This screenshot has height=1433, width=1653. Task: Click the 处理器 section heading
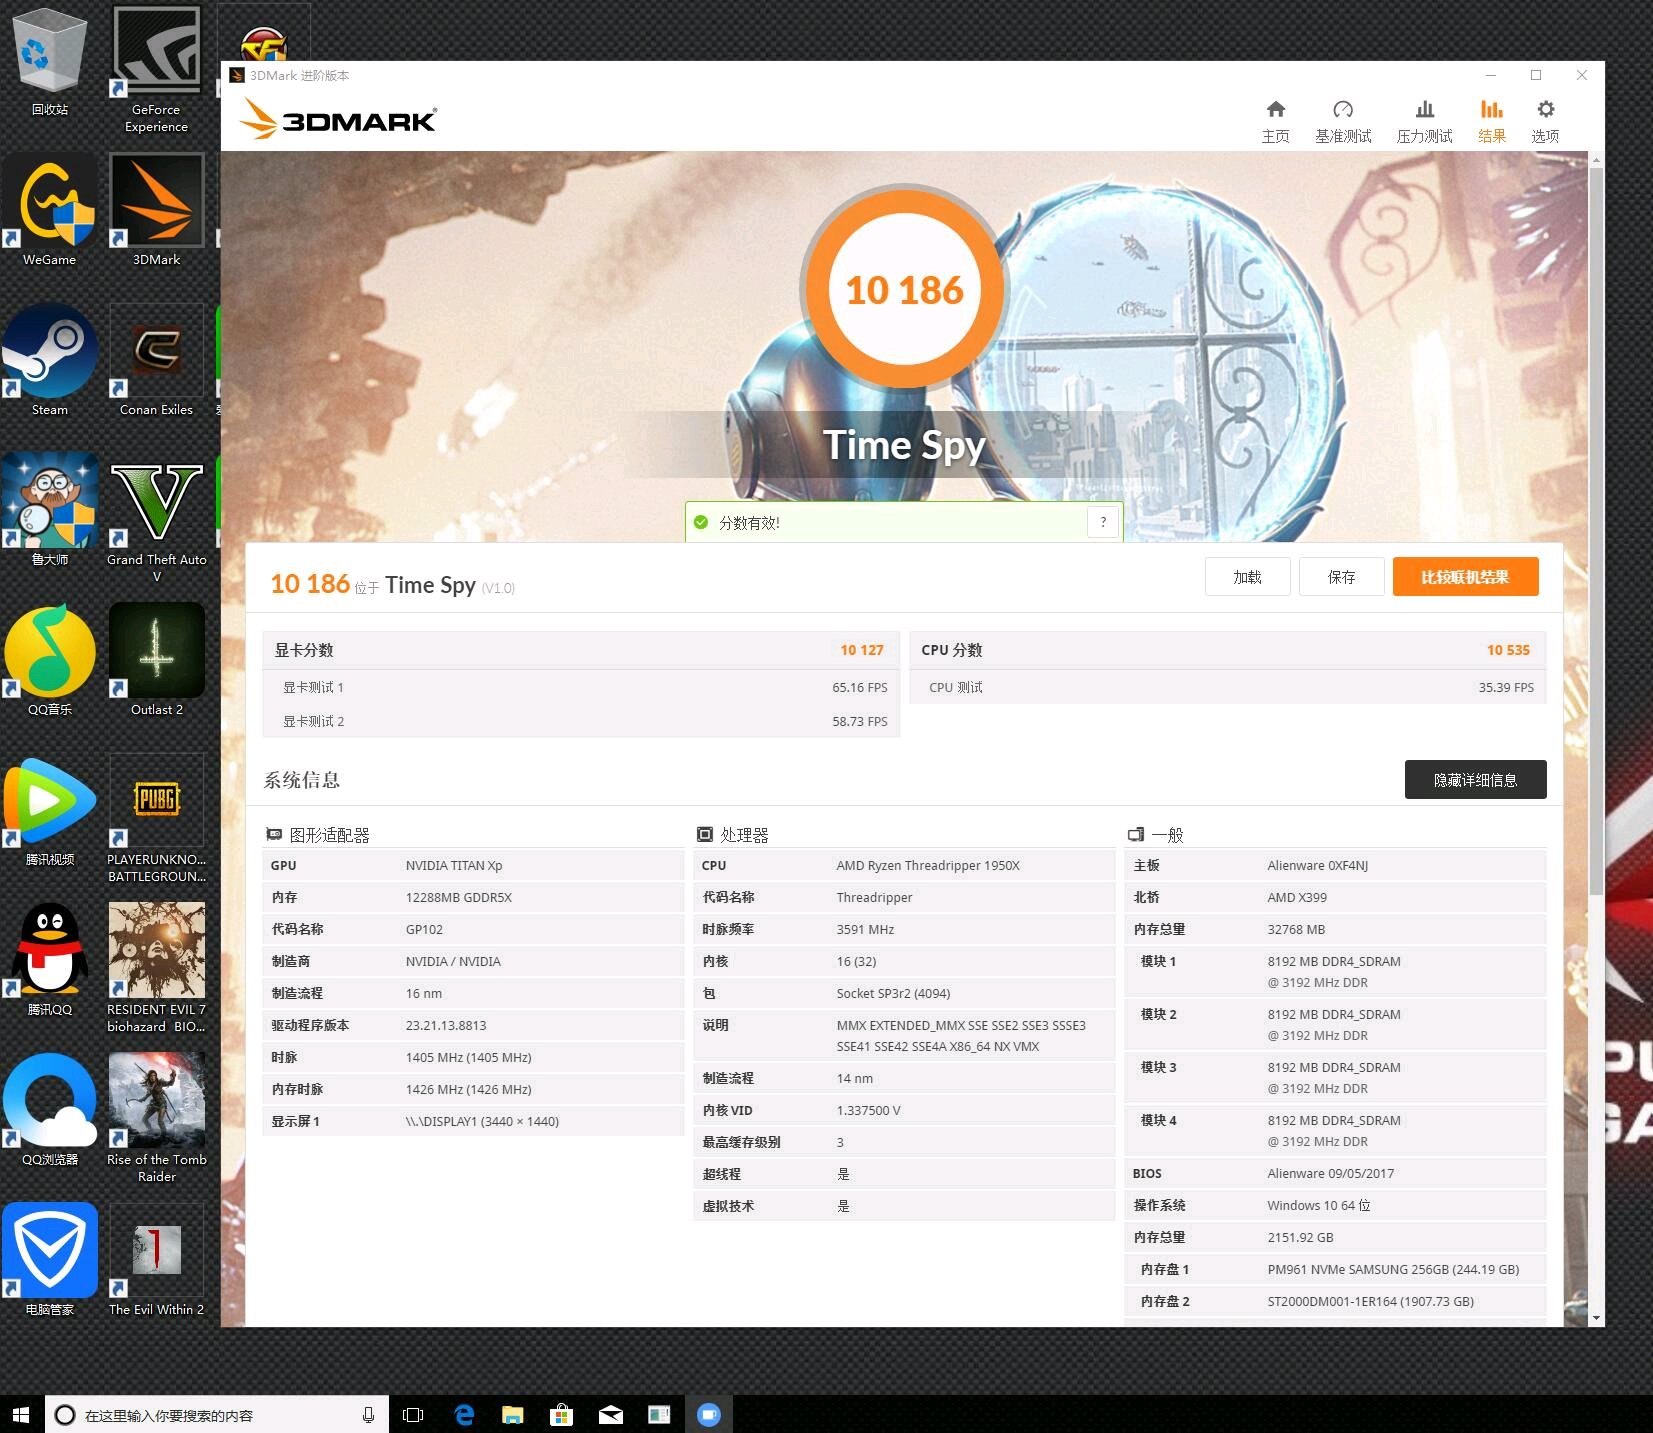click(733, 835)
